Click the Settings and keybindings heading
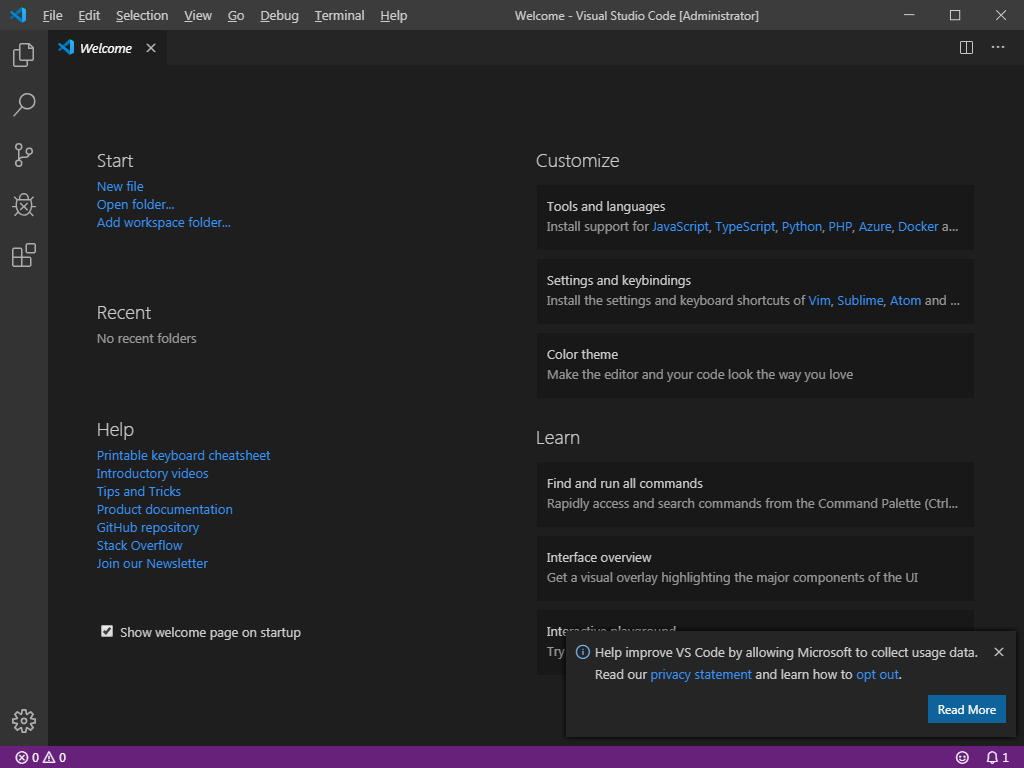Image resolution: width=1024 pixels, height=768 pixels. click(618, 280)
